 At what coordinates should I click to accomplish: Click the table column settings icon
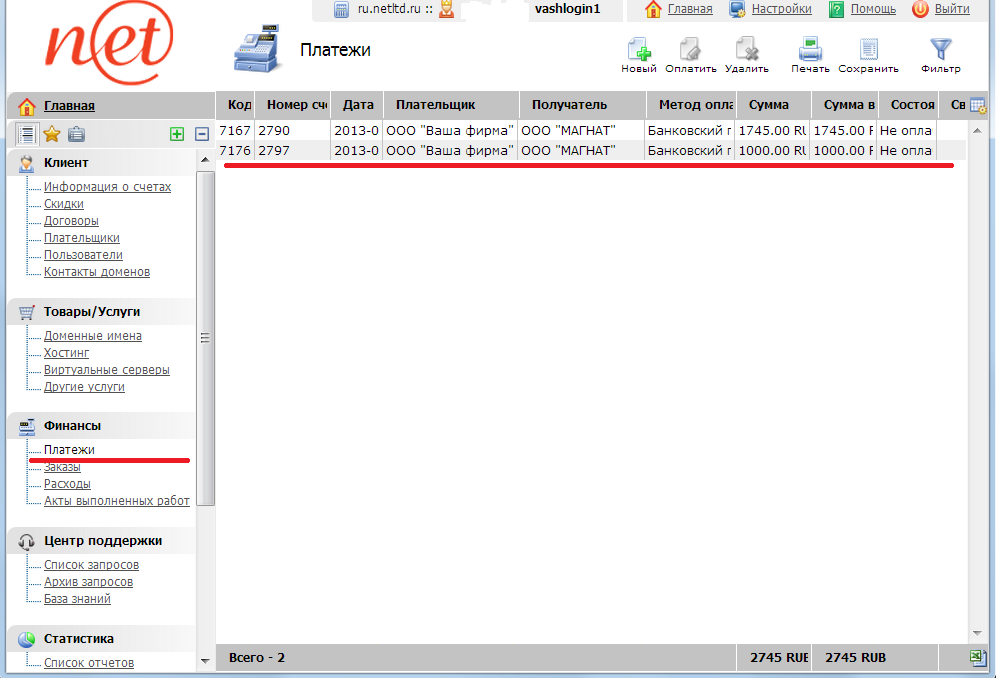point(978,106)
